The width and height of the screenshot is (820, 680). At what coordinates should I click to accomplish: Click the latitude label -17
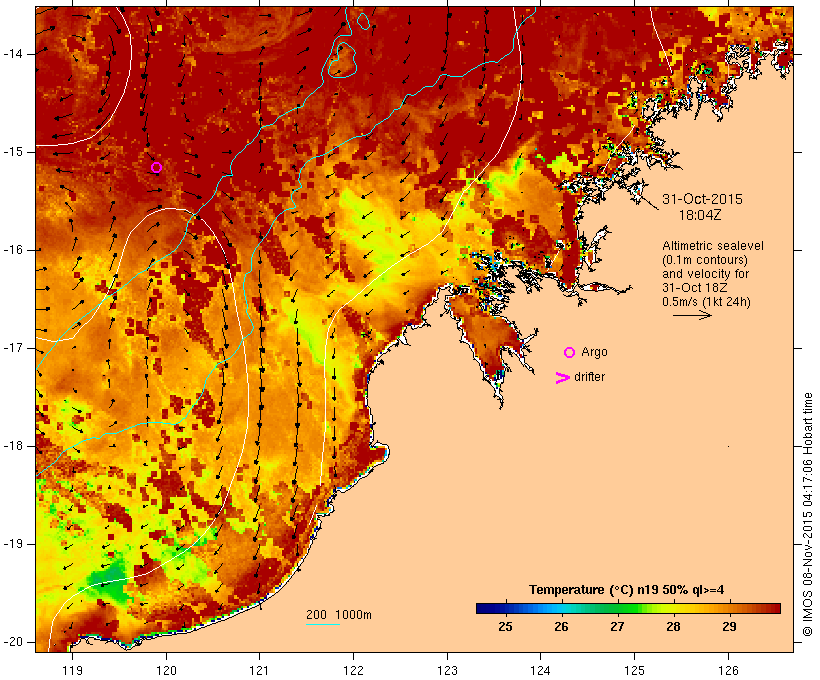(x=12, y=348)
